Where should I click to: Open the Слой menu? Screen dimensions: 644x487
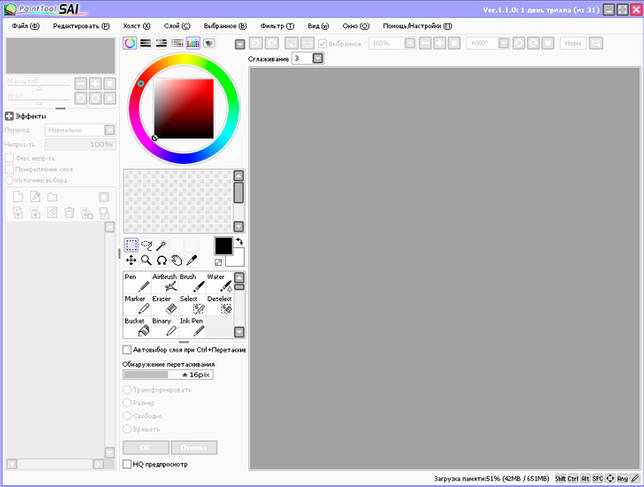coord(177,26)
